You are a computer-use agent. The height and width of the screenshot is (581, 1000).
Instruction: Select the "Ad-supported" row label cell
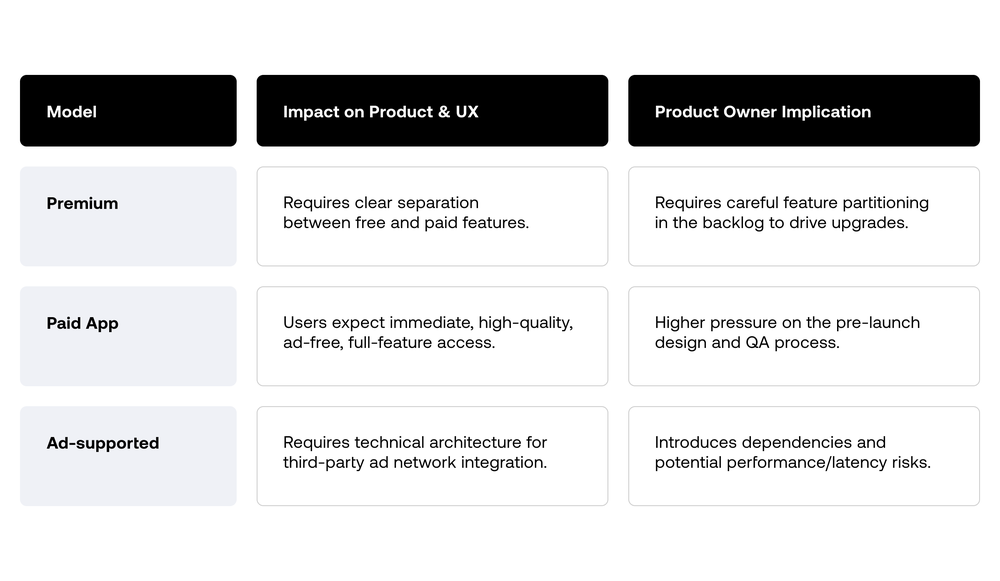[128, 456]
